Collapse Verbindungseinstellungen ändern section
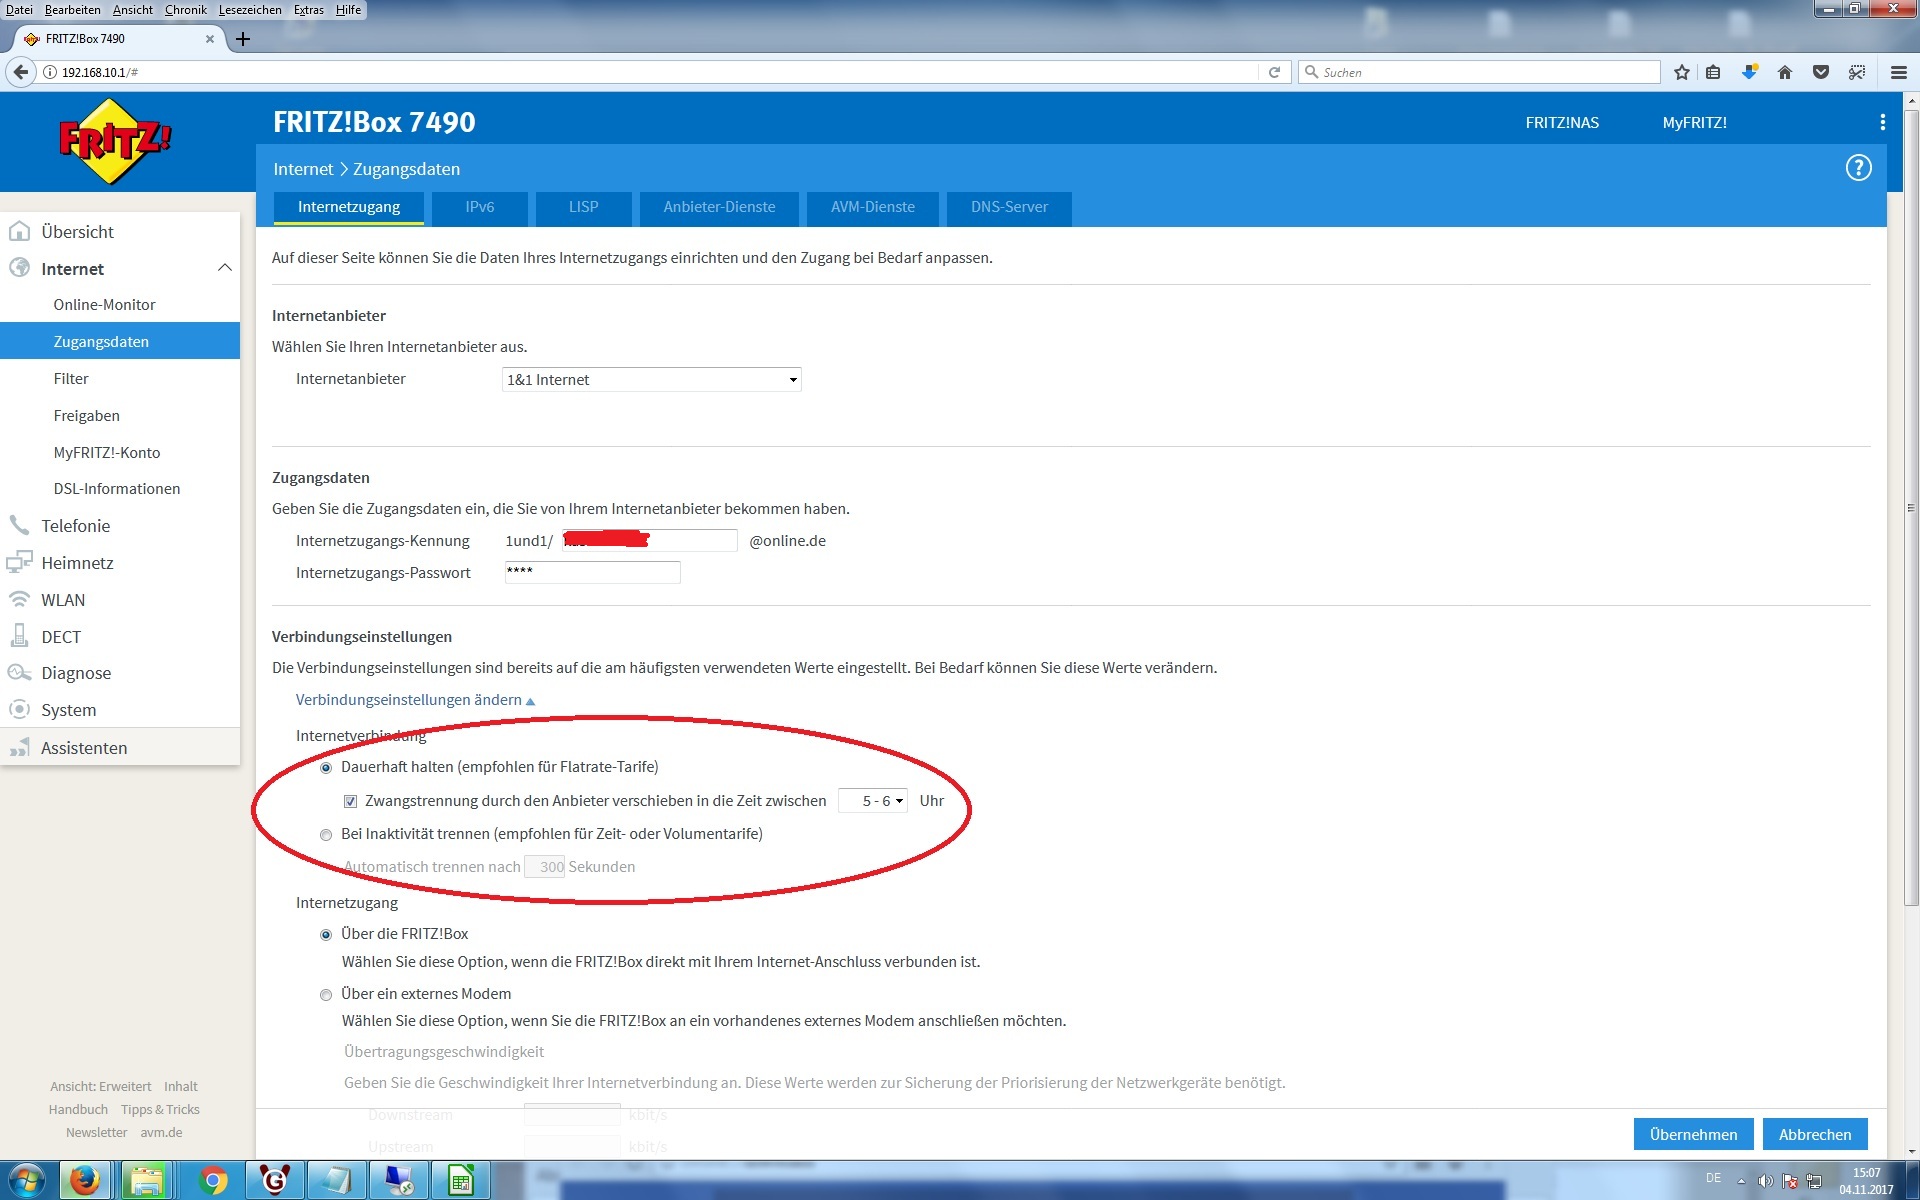Viewport: 1920px width, 1200px height. [x=415, y=700]
